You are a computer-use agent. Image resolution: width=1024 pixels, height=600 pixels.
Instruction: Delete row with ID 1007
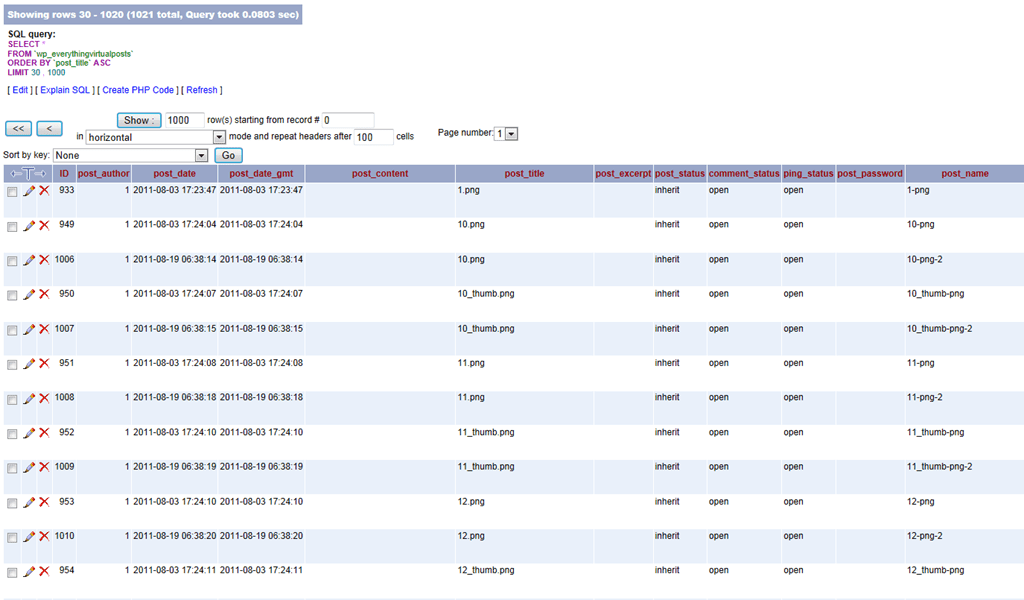pyautogui.click(x=44, y=329)
